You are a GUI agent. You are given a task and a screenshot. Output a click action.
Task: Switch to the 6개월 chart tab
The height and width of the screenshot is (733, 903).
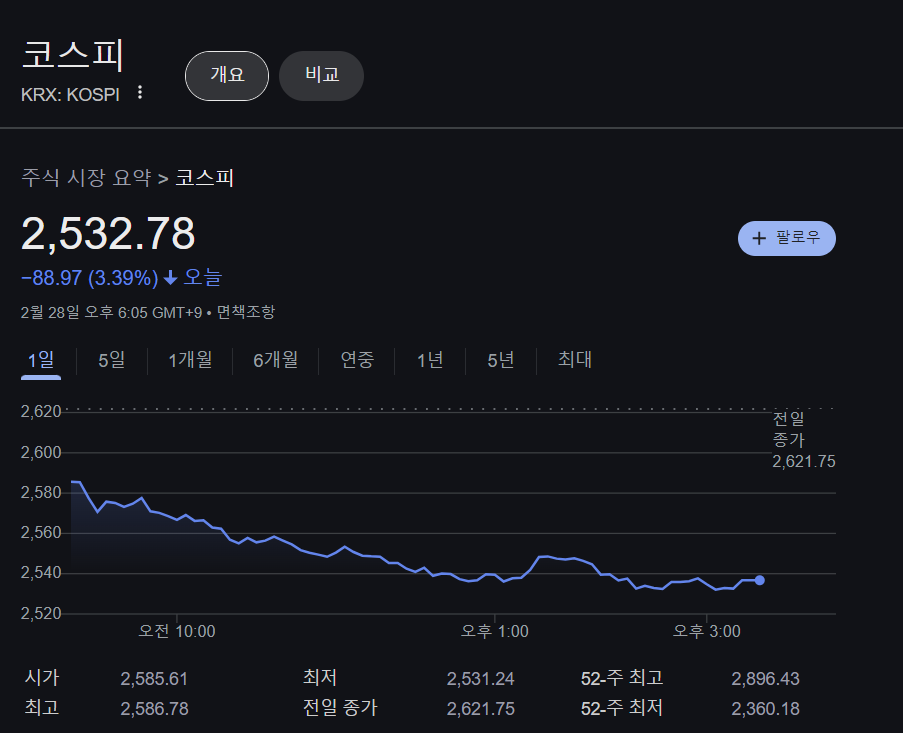pos(276,360)
